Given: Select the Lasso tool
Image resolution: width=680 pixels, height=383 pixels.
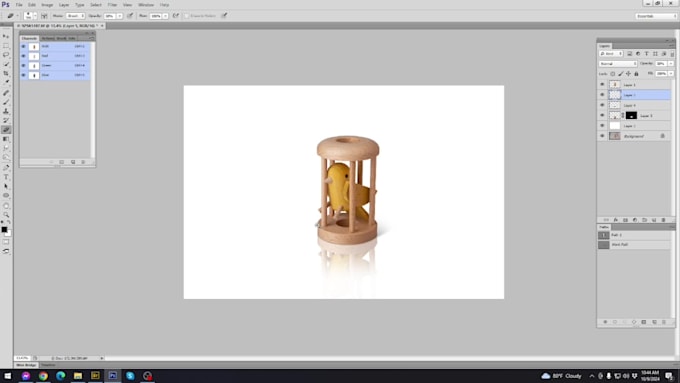Looking at the screenshot, I should pos(6,55).
